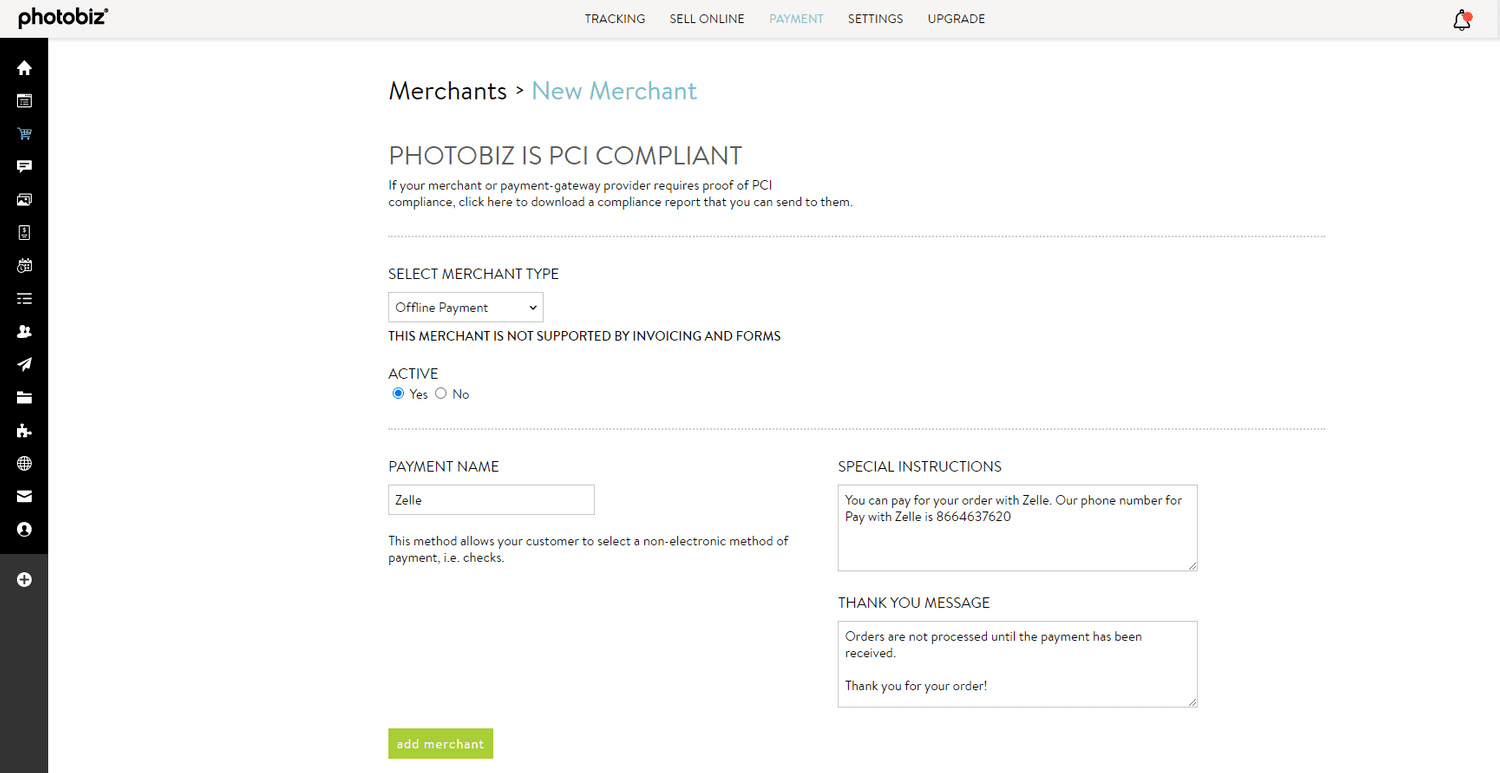Viewport: 1500px width, 773px height.
Task: Select the clients contacts icon
Action: 24,331
